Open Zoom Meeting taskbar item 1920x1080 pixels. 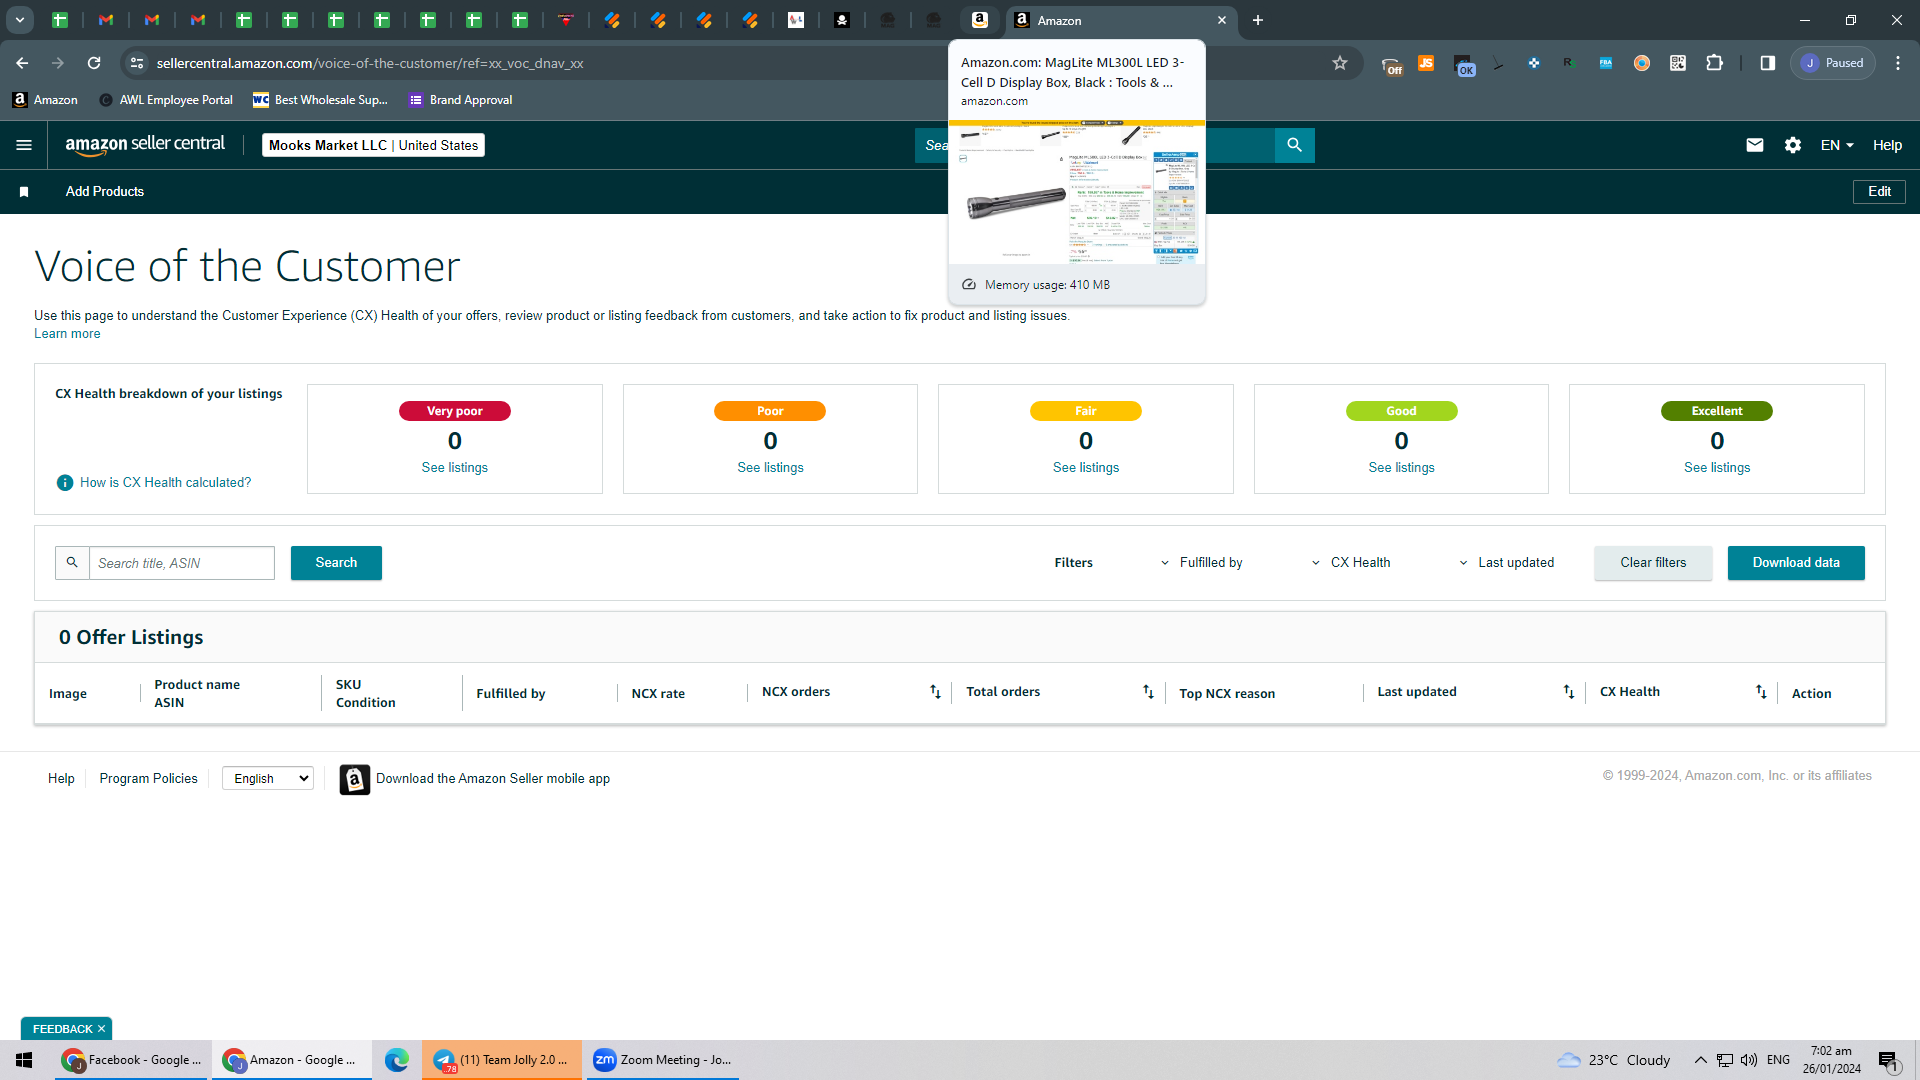(663, 1060)
